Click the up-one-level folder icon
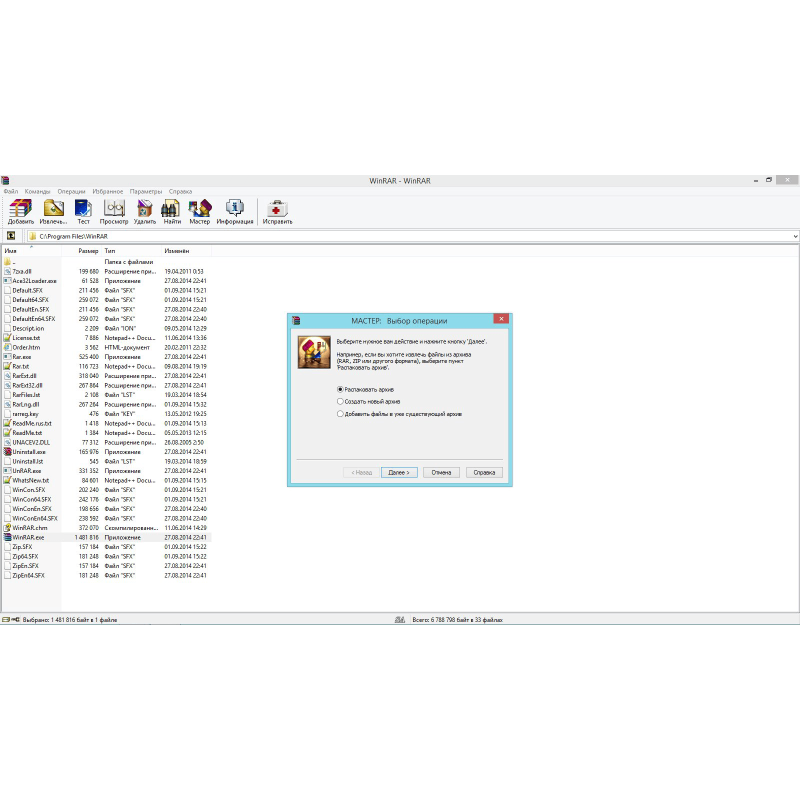The height and width of the screenshot is (800, 800). 9,235
